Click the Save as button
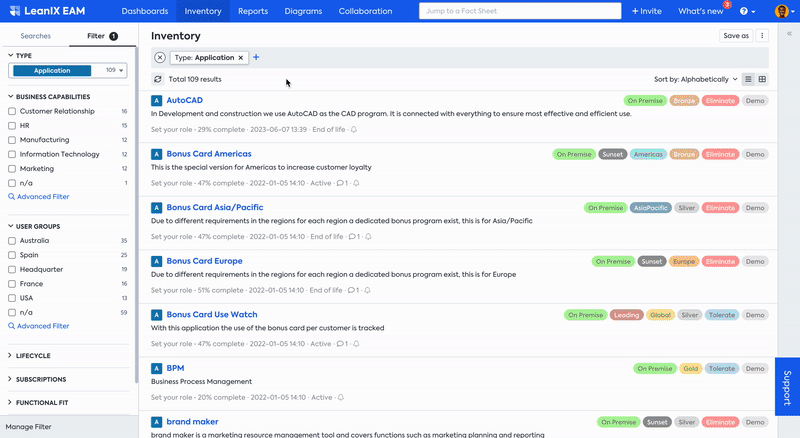Image resolution: width=800 pixels, height=438 pixels. [x=736, y=36]
